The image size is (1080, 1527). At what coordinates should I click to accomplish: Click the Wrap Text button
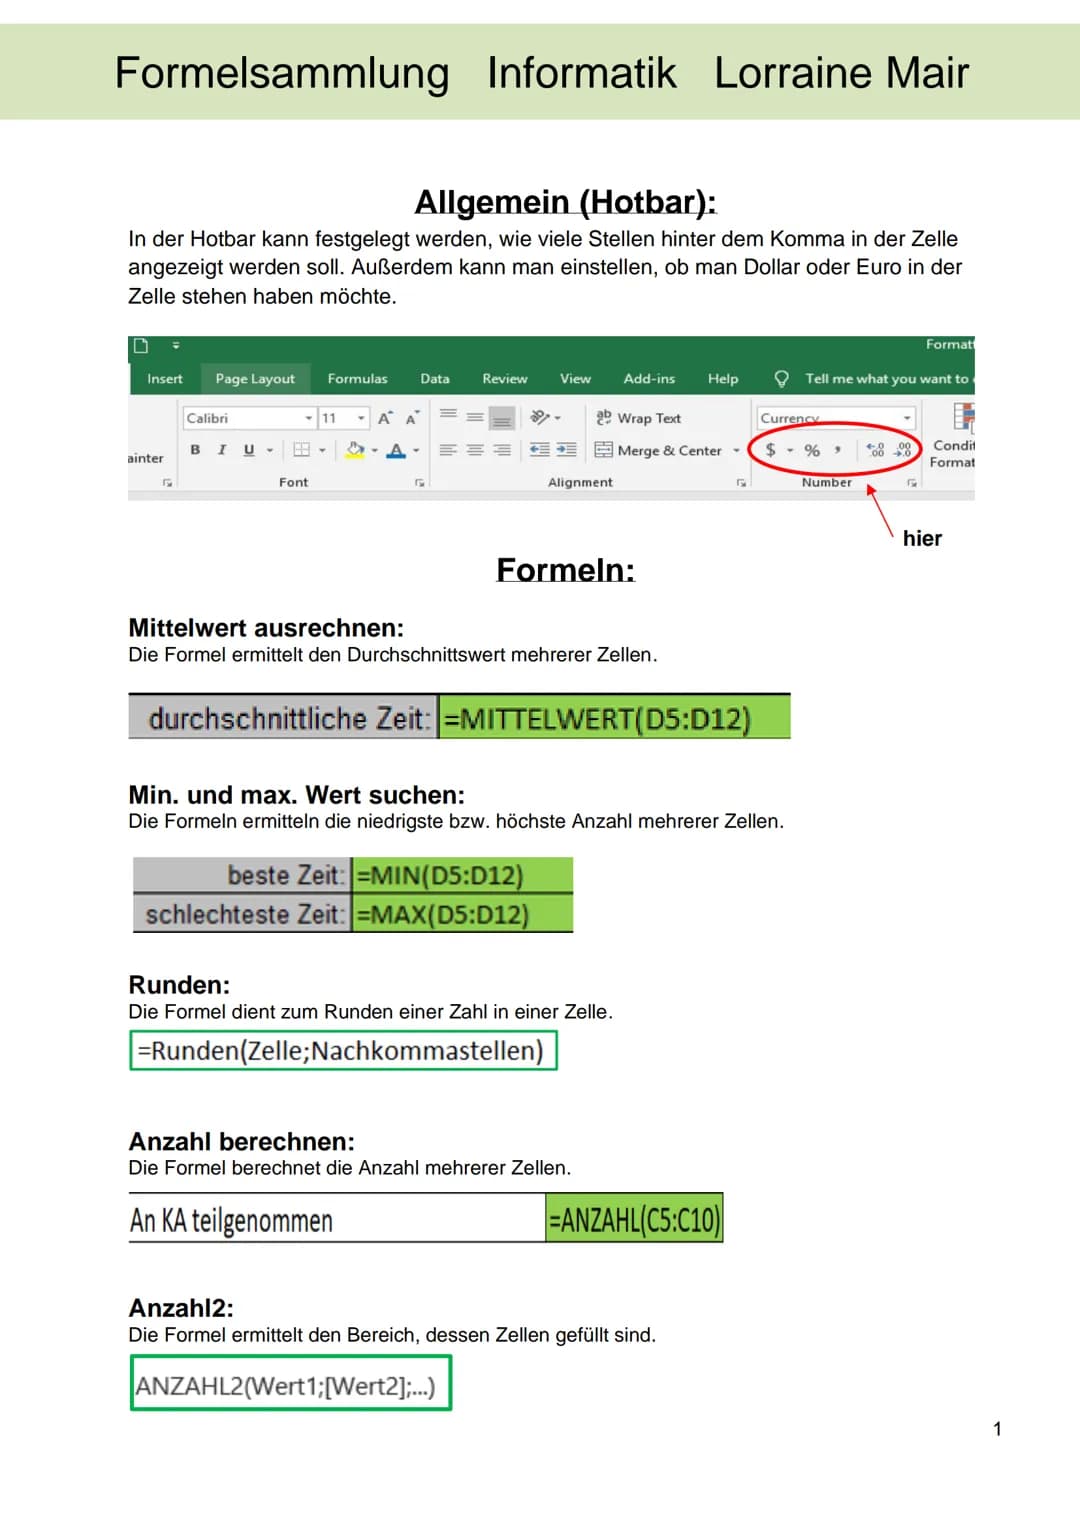tap(638, 418)
